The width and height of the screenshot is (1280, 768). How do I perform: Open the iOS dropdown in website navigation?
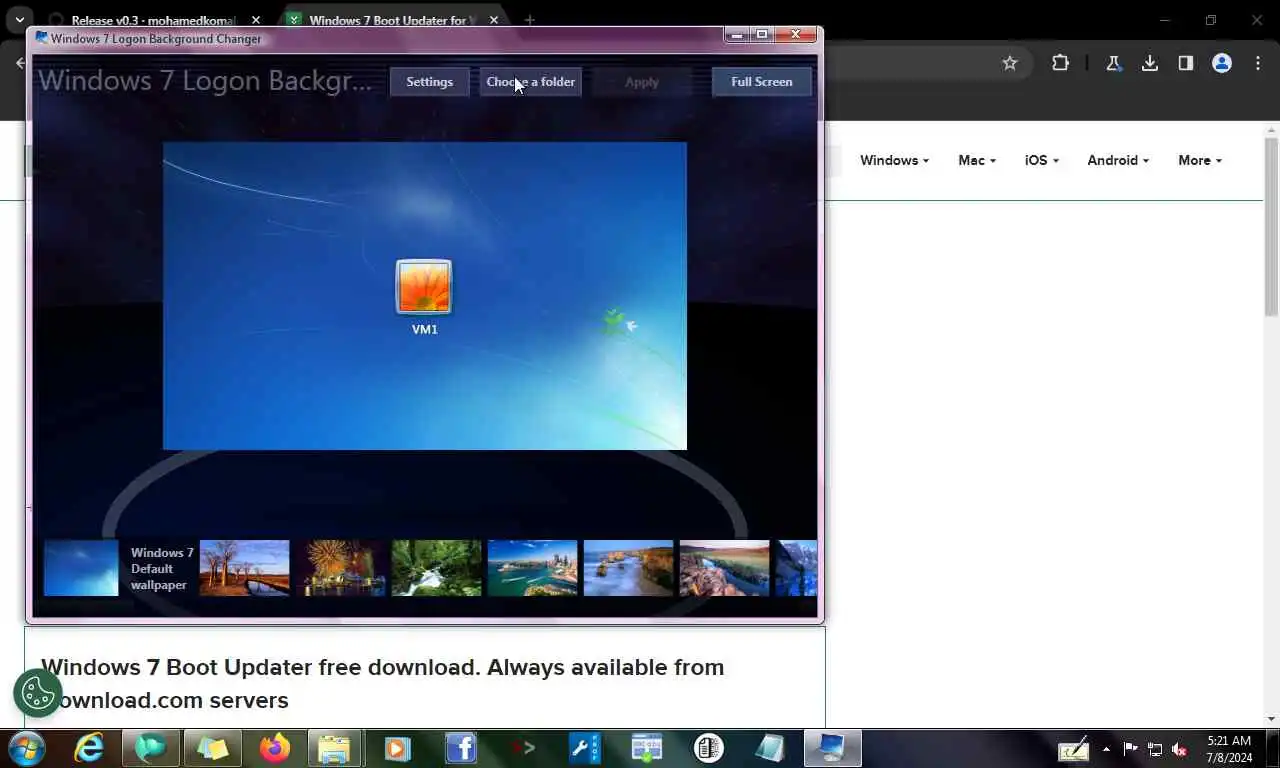click(x=1041, y=160)
